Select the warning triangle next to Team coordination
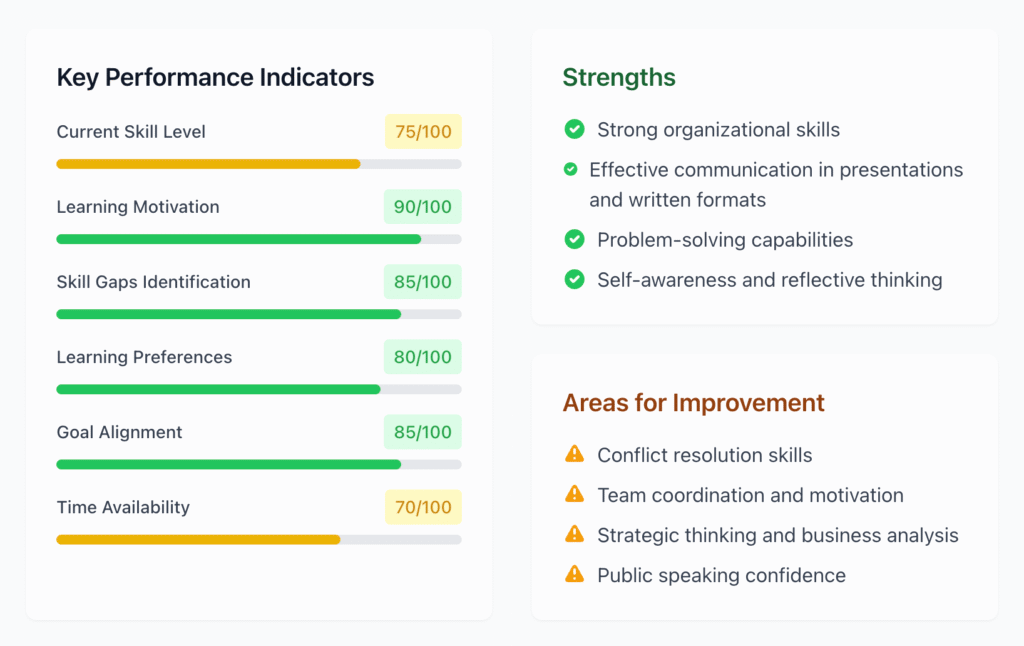 click(x=574, y=495)
